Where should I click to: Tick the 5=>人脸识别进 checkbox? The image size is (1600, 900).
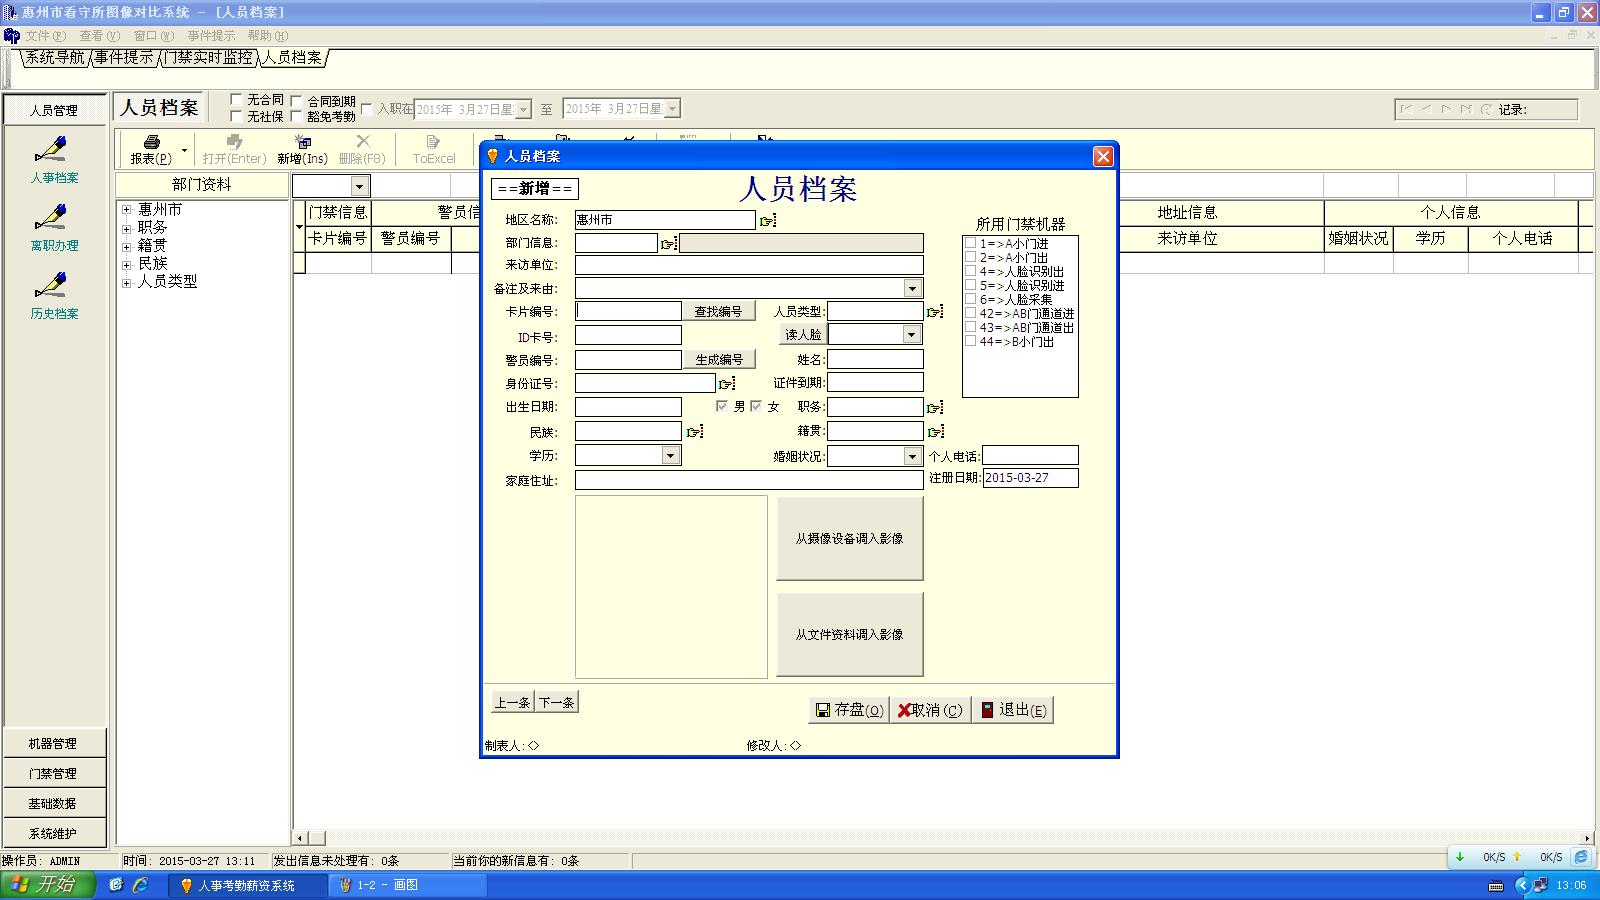[x=970, y=285]
